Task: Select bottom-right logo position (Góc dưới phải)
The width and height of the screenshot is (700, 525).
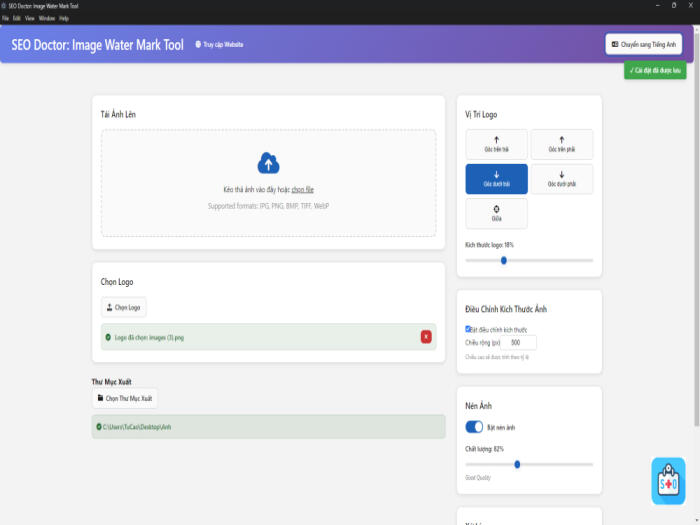Action: (x=561, y=179)
